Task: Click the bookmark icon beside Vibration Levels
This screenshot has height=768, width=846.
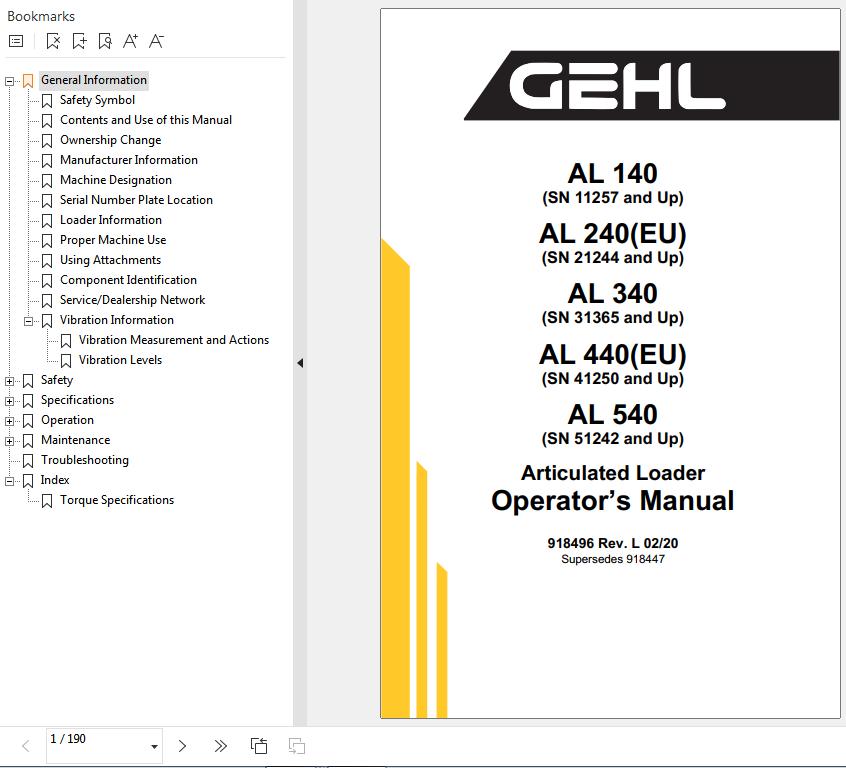Action: [x=66, y=361]
